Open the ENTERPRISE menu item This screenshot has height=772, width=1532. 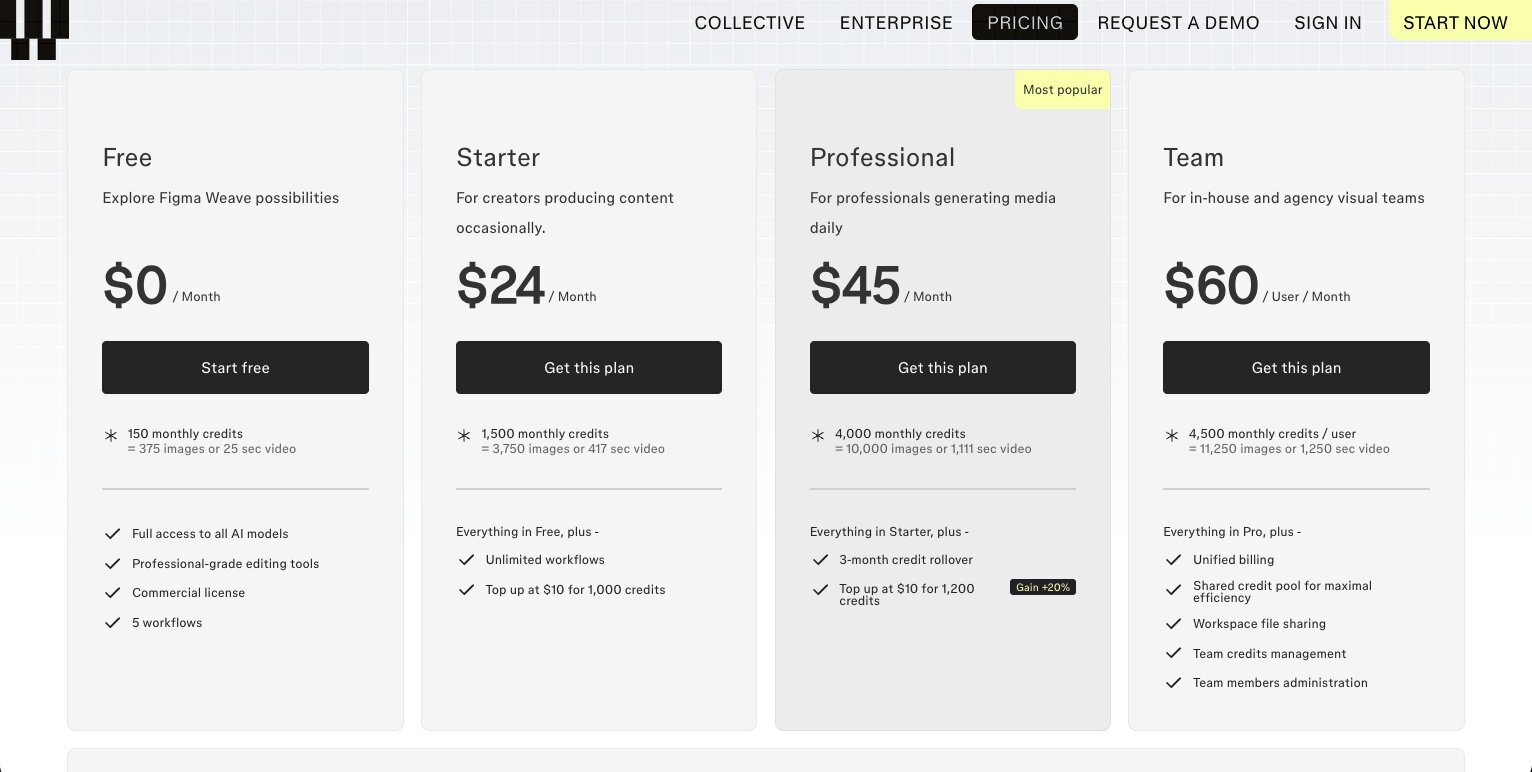point(896,22)
